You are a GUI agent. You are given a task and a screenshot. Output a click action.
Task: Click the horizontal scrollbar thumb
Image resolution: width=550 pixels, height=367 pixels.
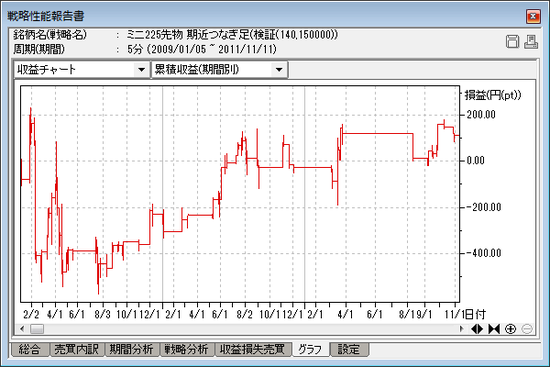pyautogui.click(x=37, y=329)
